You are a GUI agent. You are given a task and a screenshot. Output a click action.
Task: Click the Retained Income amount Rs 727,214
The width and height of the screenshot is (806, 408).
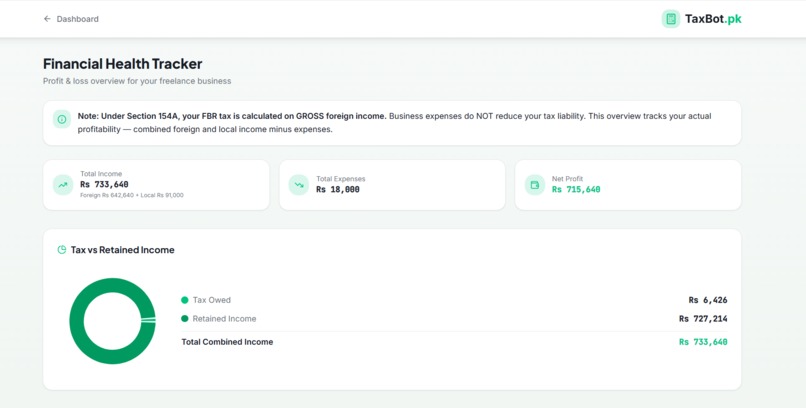pos(703,319)
